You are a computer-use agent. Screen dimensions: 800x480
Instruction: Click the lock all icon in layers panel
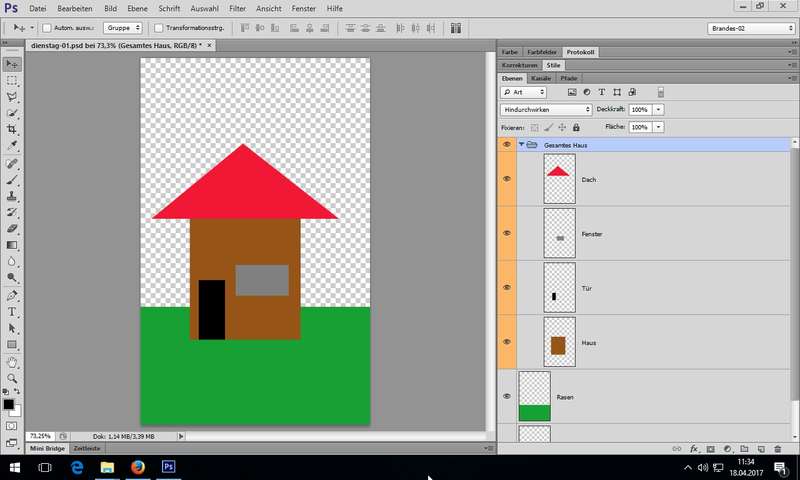point(576,127)
